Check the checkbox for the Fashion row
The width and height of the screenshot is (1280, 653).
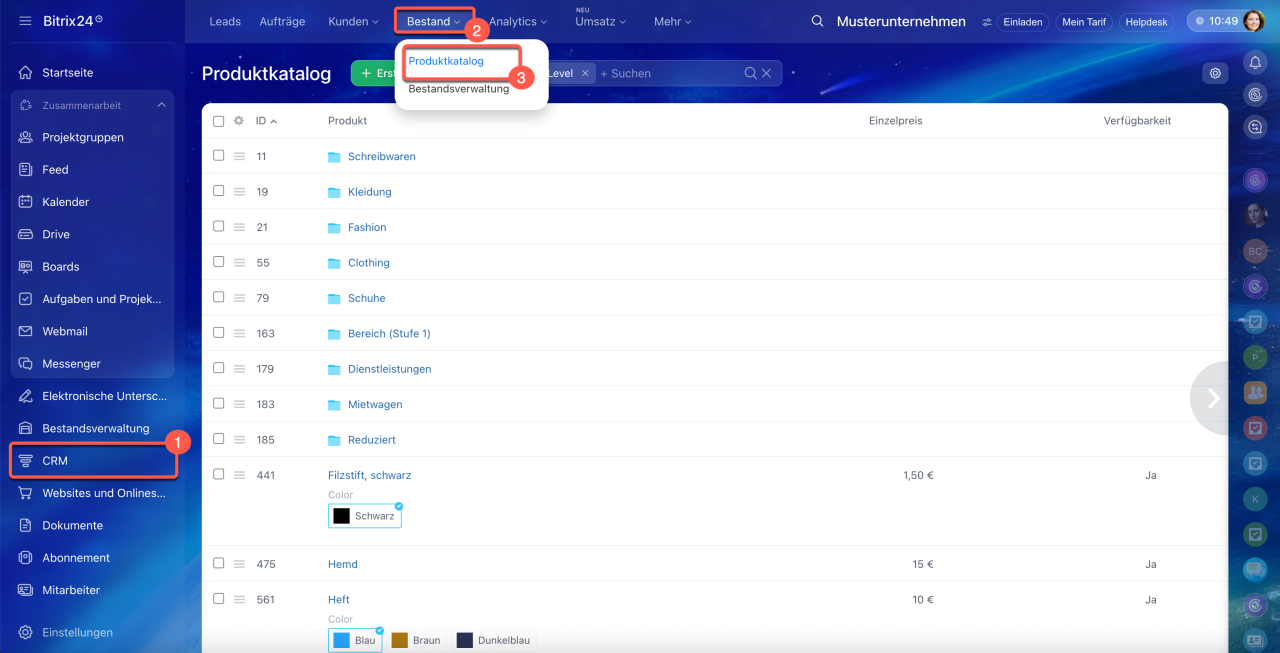[x=219, y=227]
